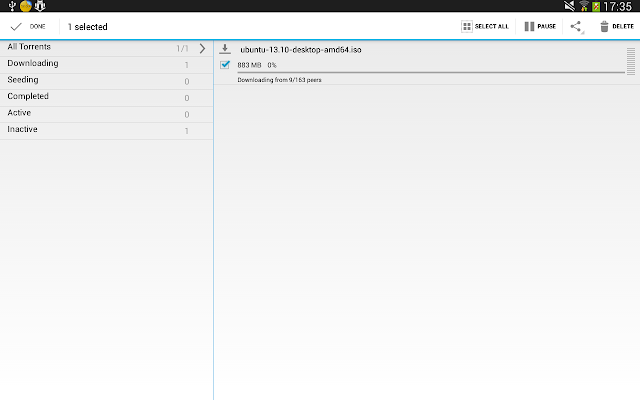The width and height of the screenshot is (640, 400).
Task: Tap "Downloading from 9/163 peers" status text
Action: click(279, 80)
